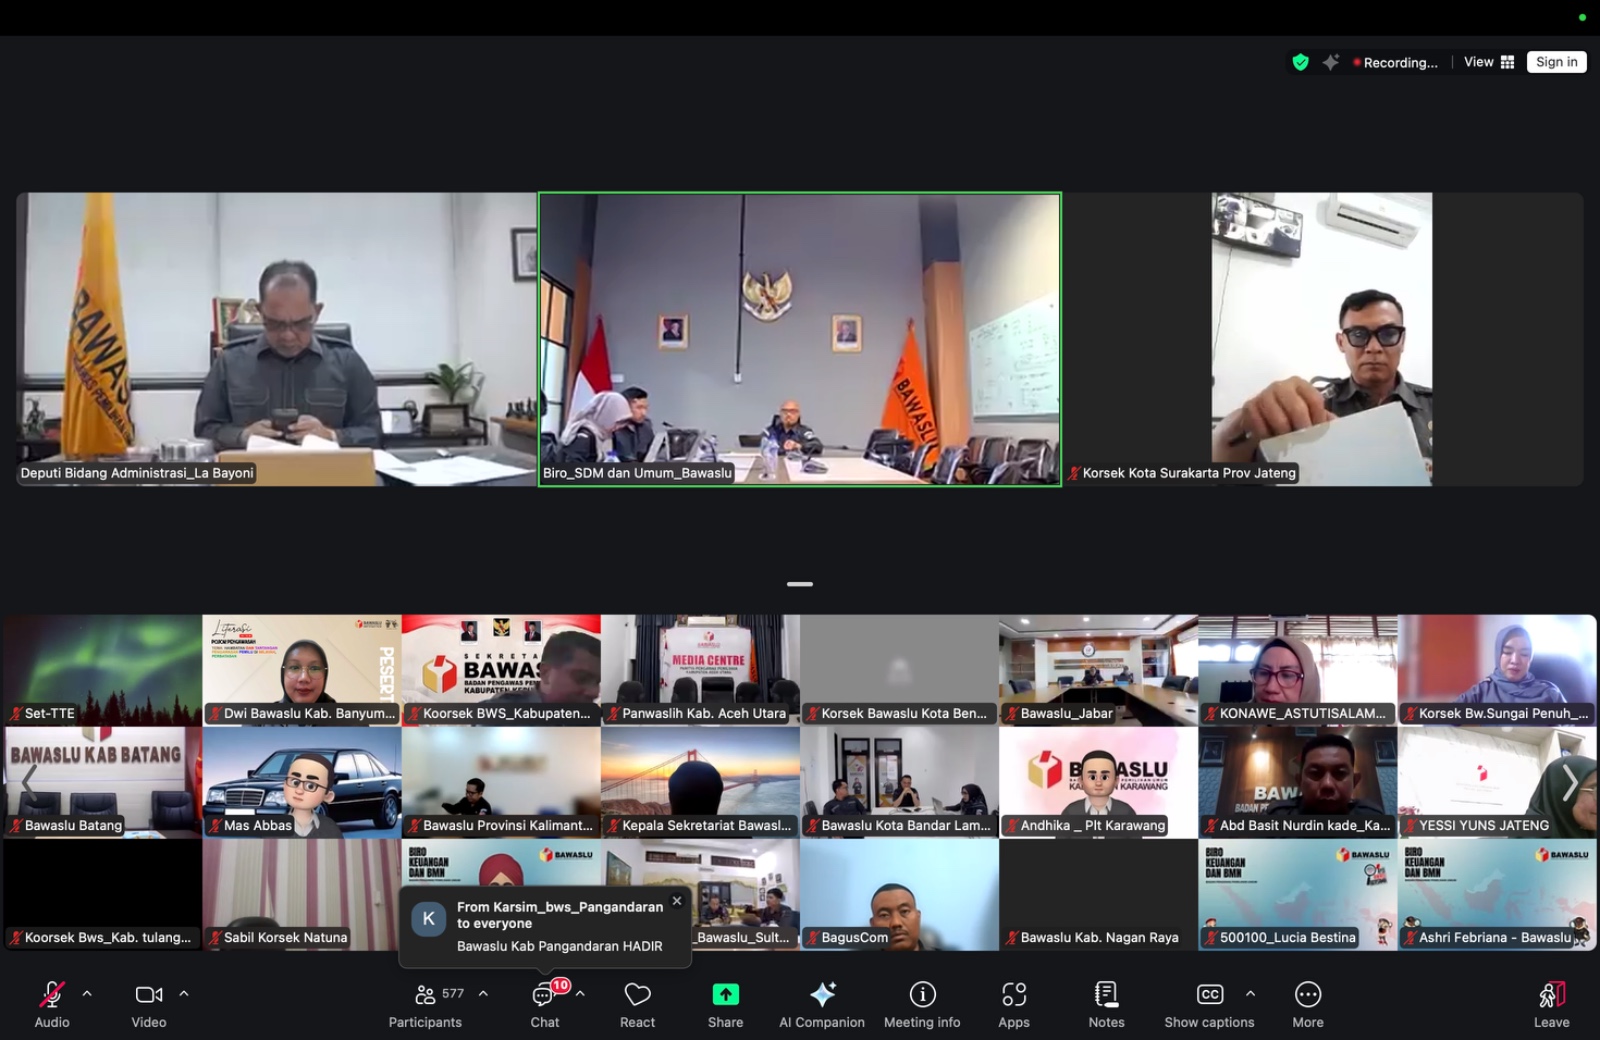This screenshot has height=1040, width=1600.
Task: Unmute the microphone Audio button
Action: click(x=52, y=1004)
